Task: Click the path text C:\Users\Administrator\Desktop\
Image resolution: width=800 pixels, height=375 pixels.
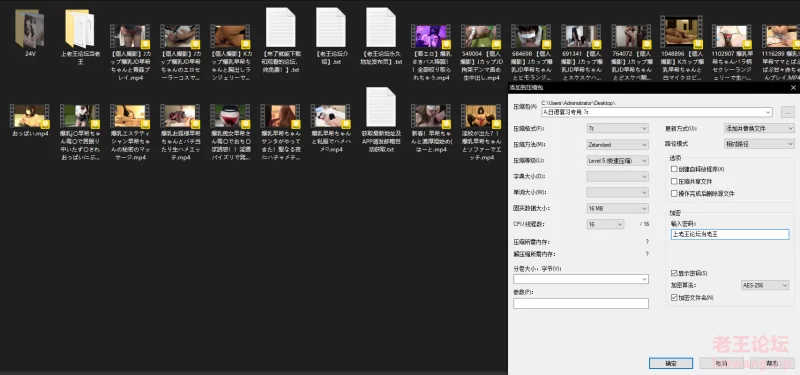Action: click(x=578, y=103)
